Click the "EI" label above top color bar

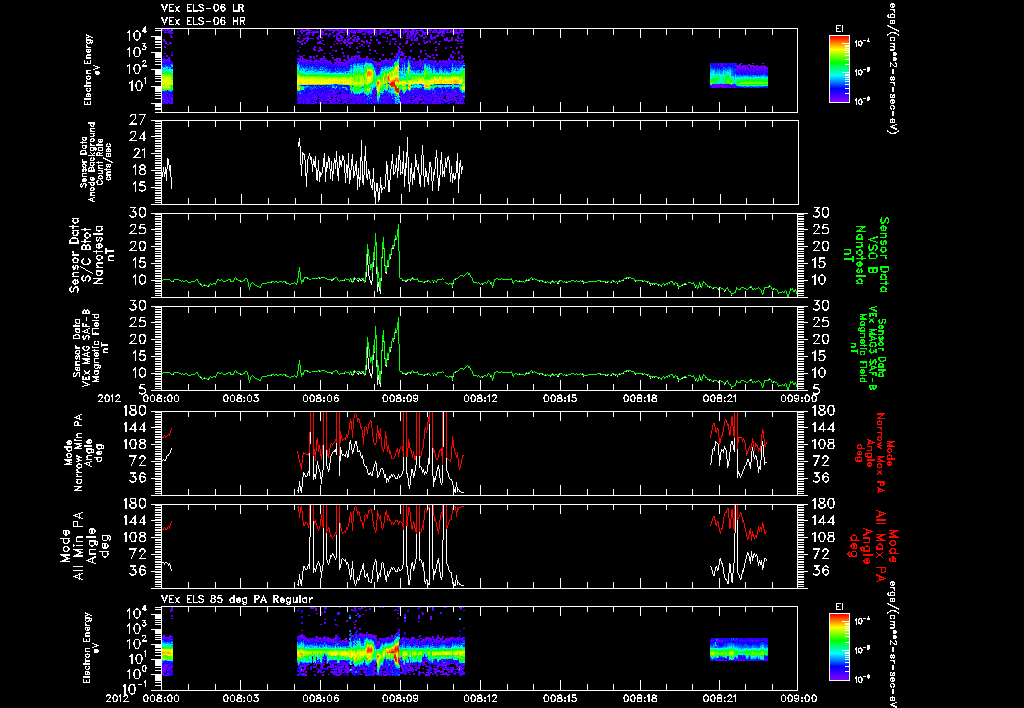point(839,29)
